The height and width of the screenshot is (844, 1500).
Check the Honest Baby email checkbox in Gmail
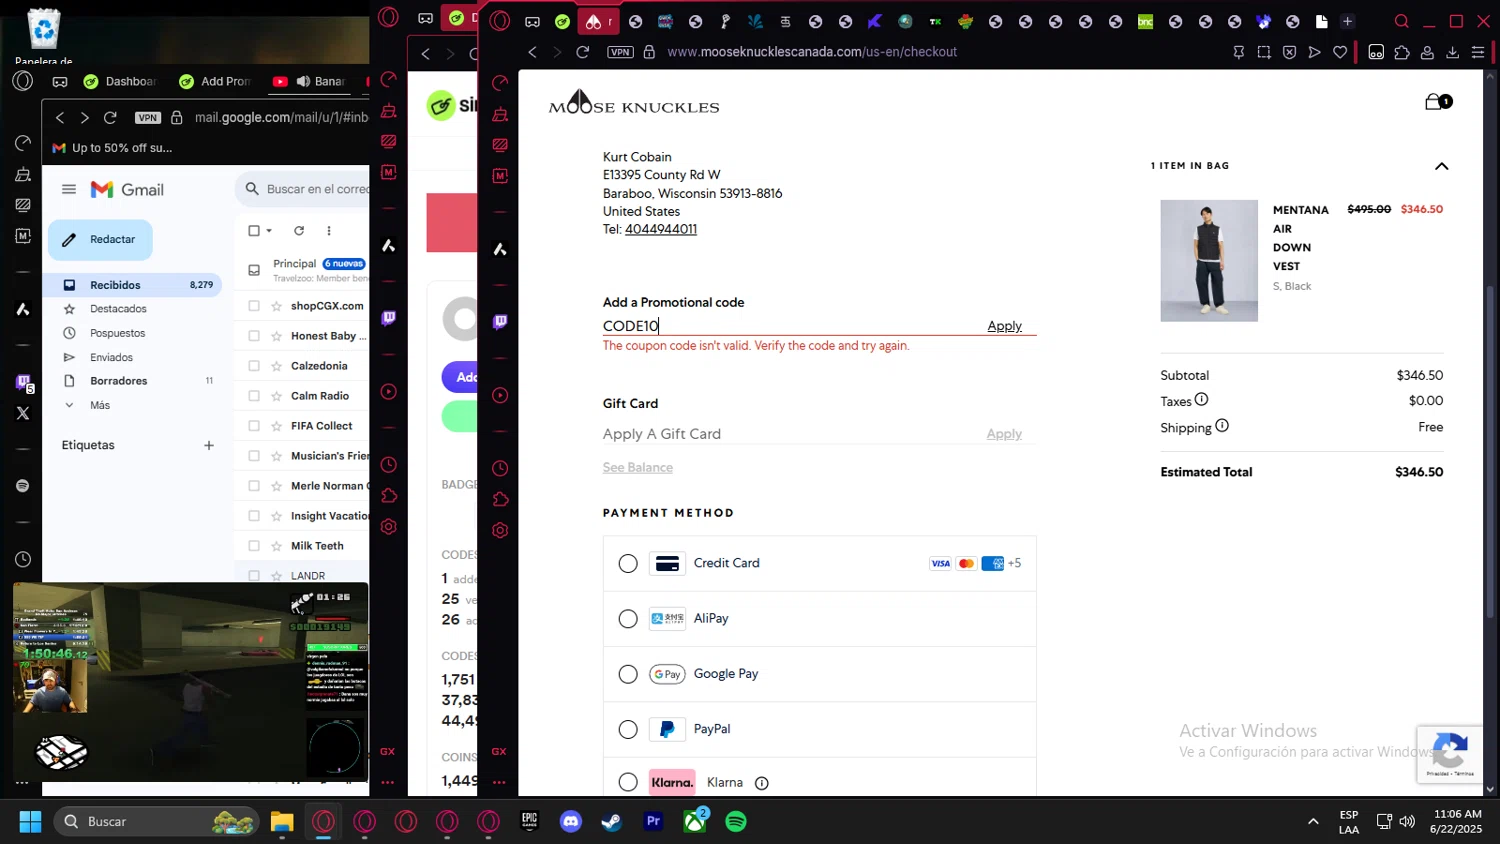(x=254, y=336)
